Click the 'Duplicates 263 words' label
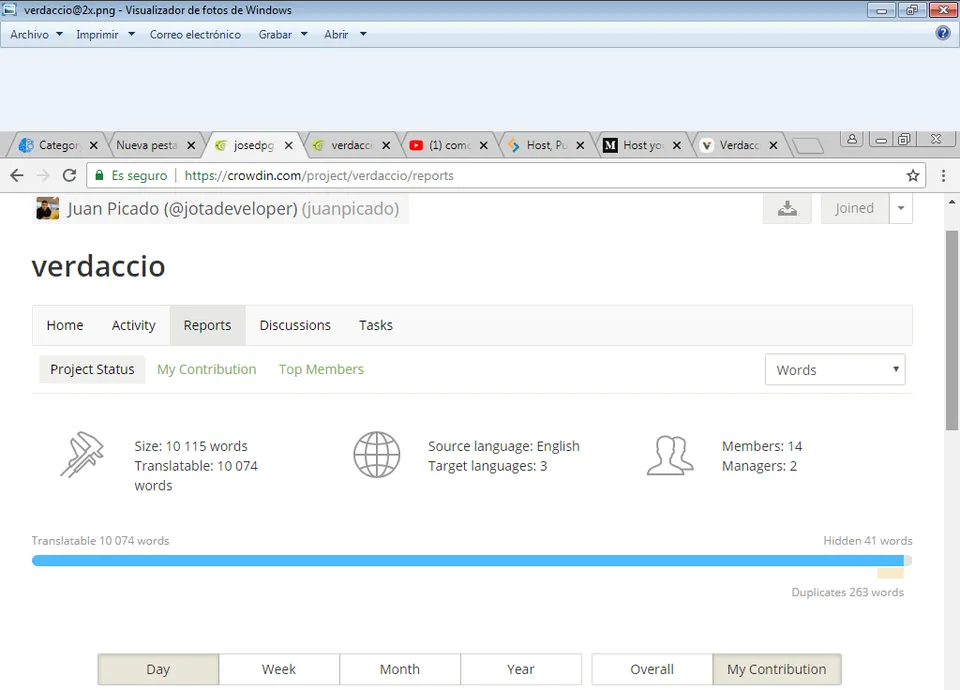The height and width of the screenshot is (690, 960). [847, 592]
